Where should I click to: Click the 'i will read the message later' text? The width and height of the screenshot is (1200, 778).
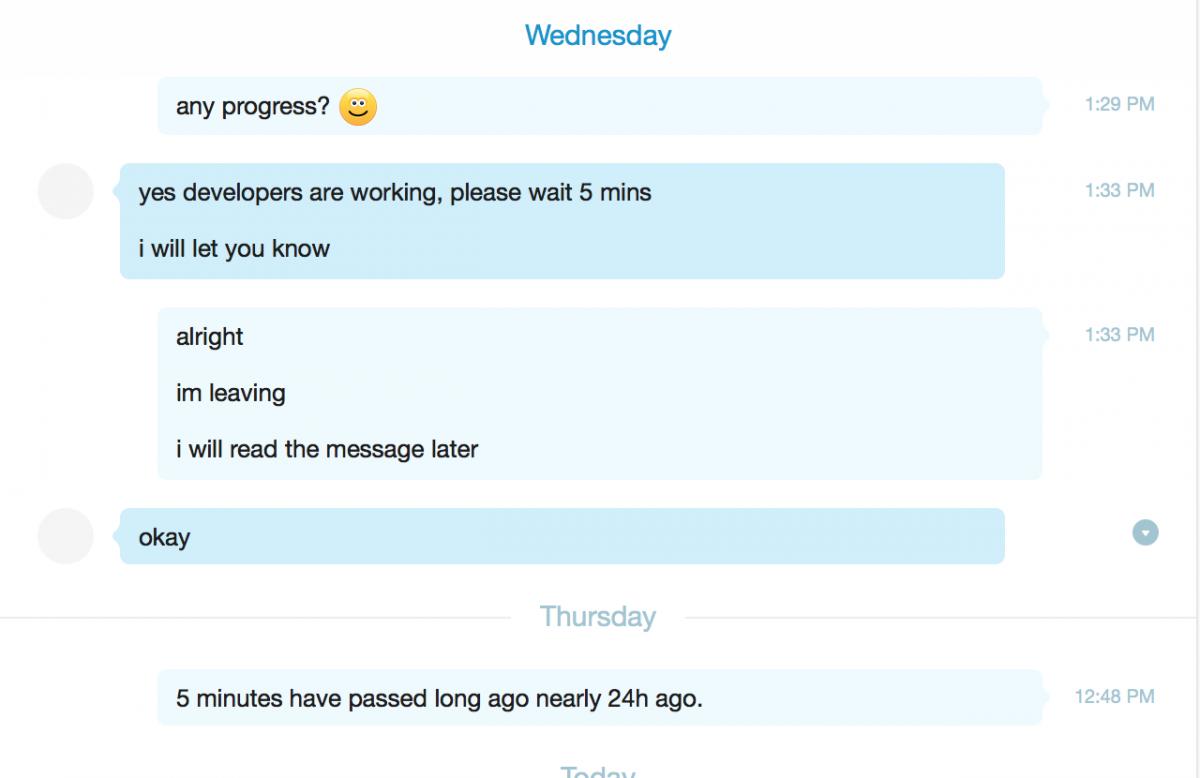327,449
